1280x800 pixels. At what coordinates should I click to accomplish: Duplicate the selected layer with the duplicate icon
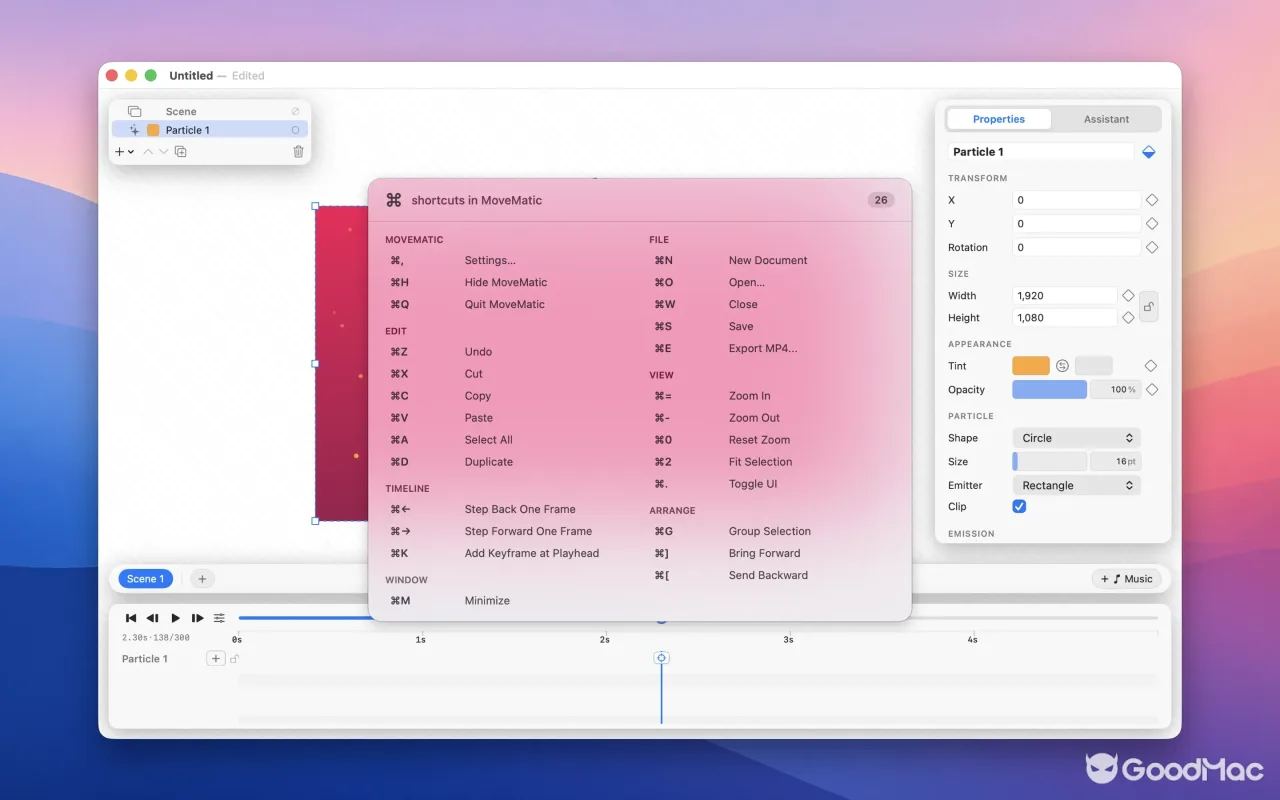[181, 152]
